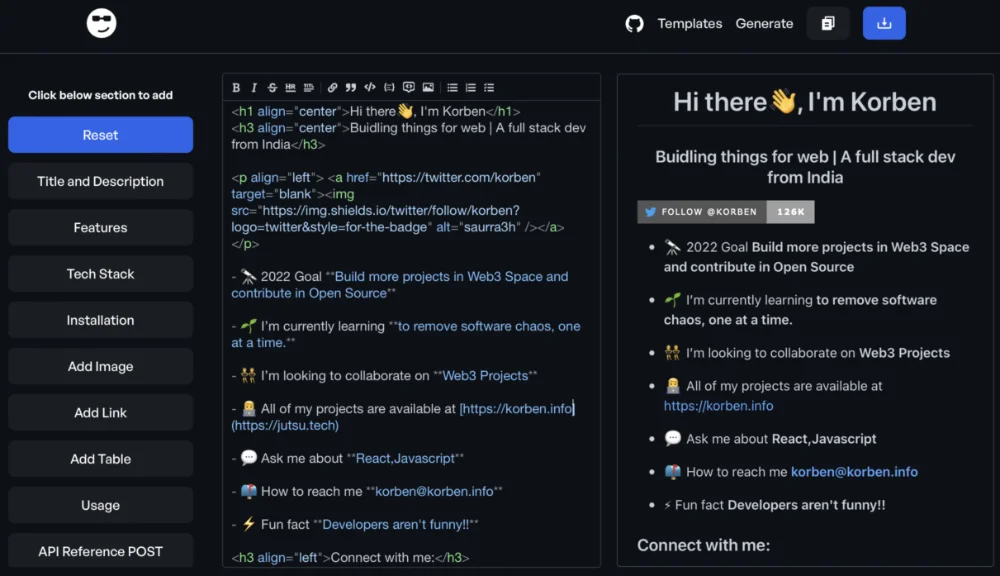
Task: Add a link section via Add Link
Action: pos(100,413)
